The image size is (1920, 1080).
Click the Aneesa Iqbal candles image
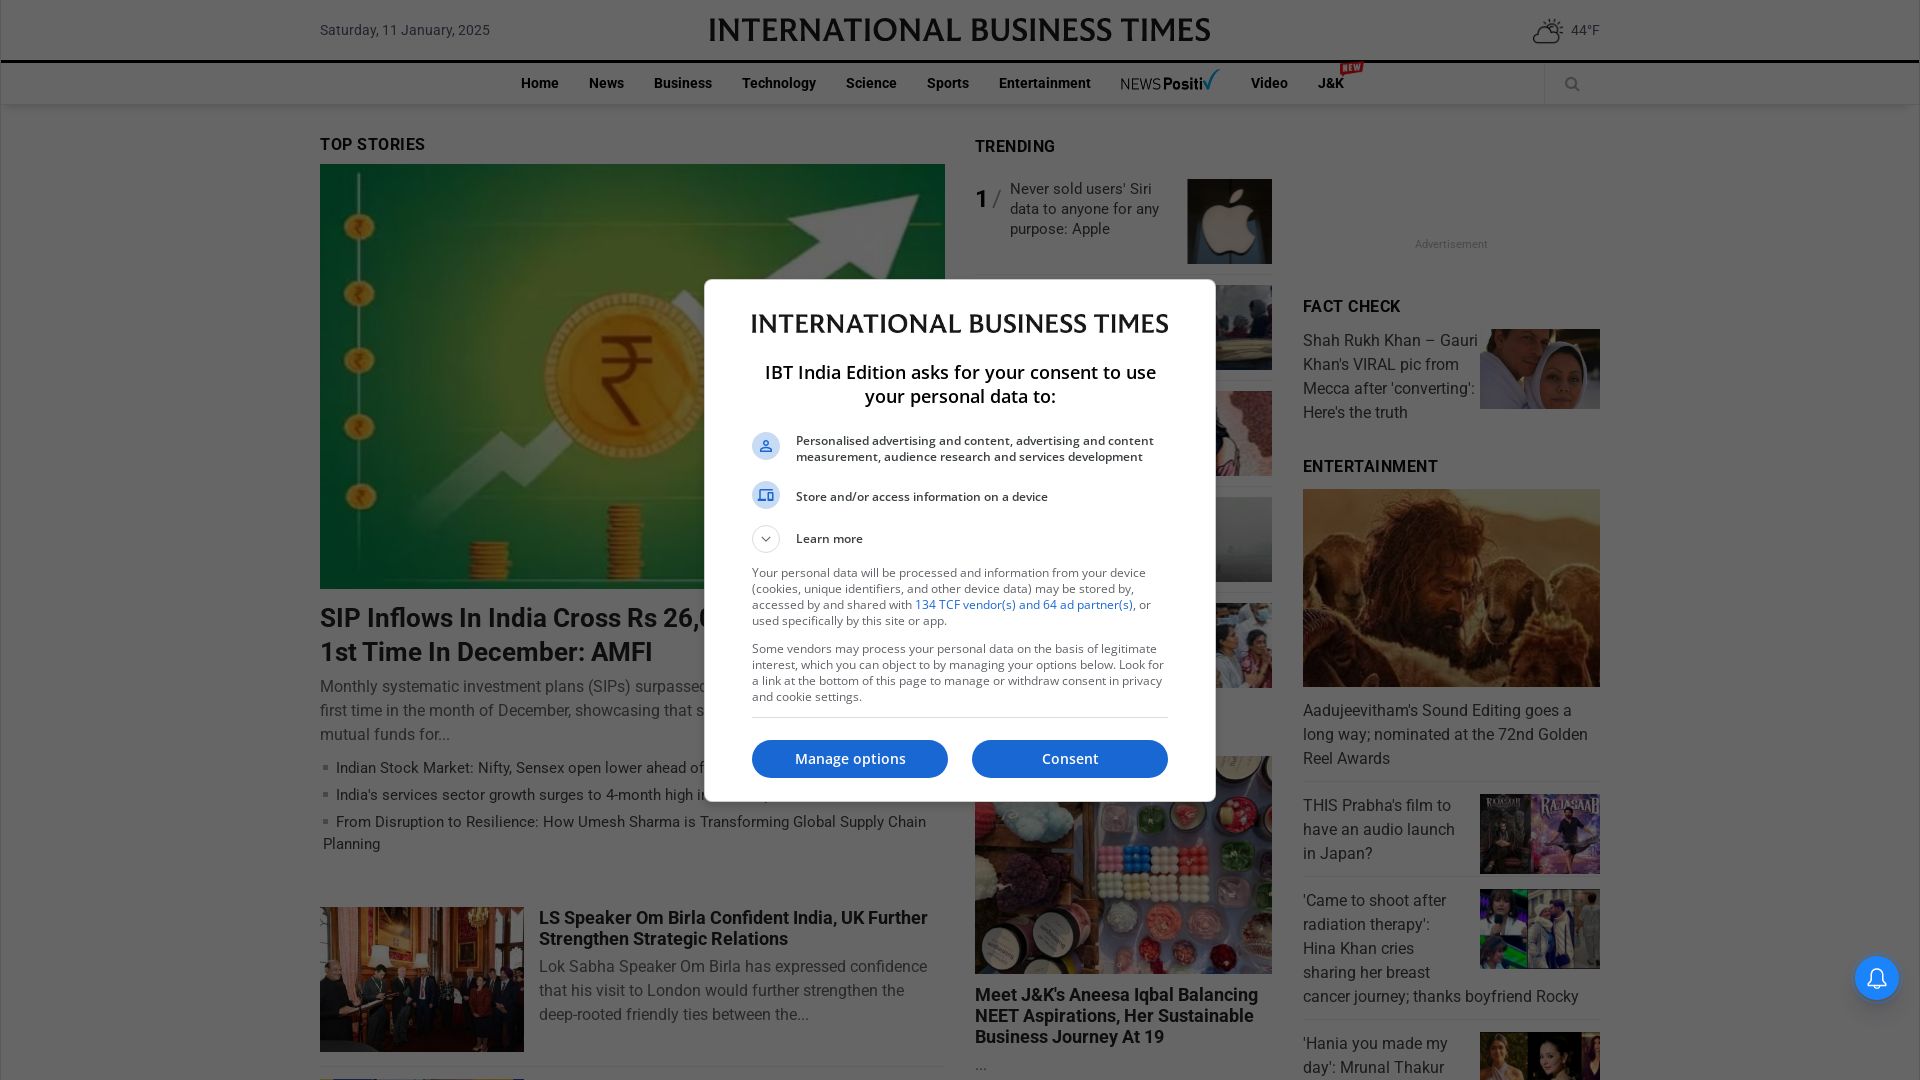coord(1123,888)
